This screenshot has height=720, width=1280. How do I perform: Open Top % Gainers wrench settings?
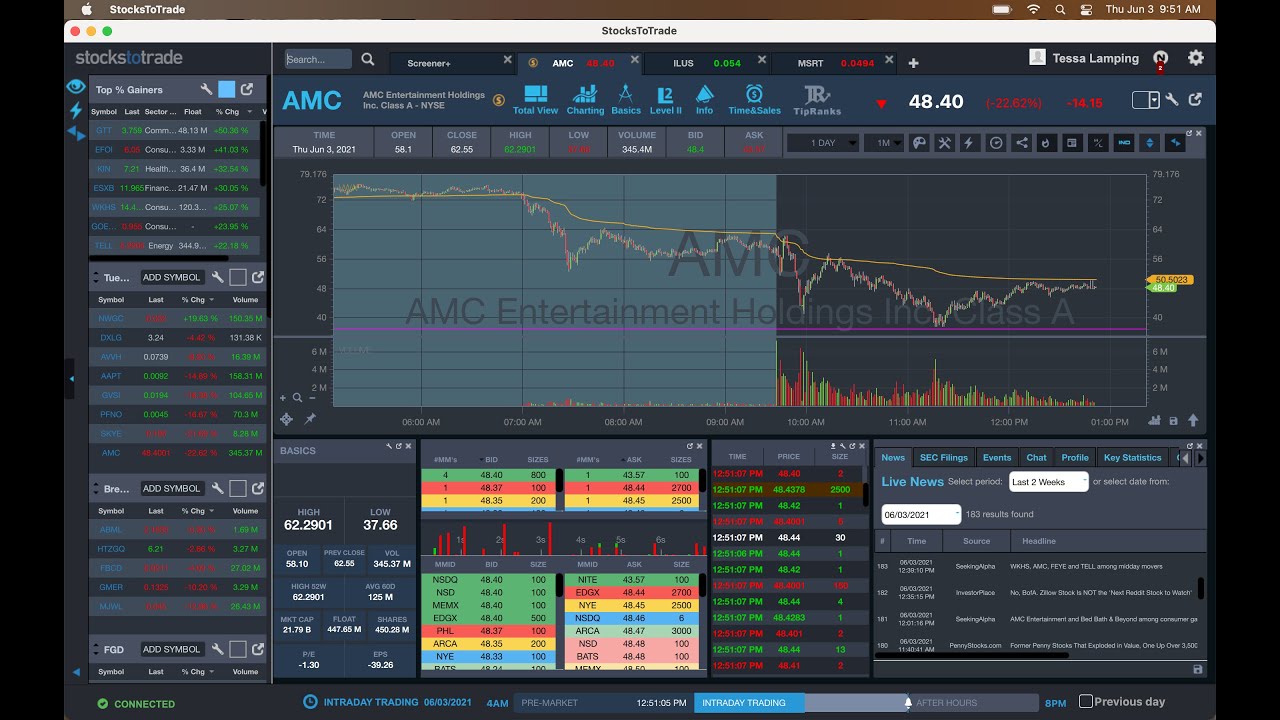pyautogui.click(x=206, y=89)
